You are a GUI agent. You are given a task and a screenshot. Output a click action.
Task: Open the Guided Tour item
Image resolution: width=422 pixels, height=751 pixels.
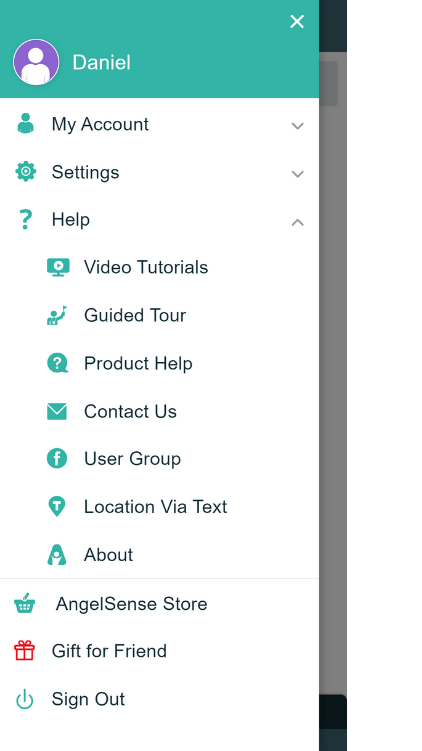pyautogui.click(x=159, y=315)
